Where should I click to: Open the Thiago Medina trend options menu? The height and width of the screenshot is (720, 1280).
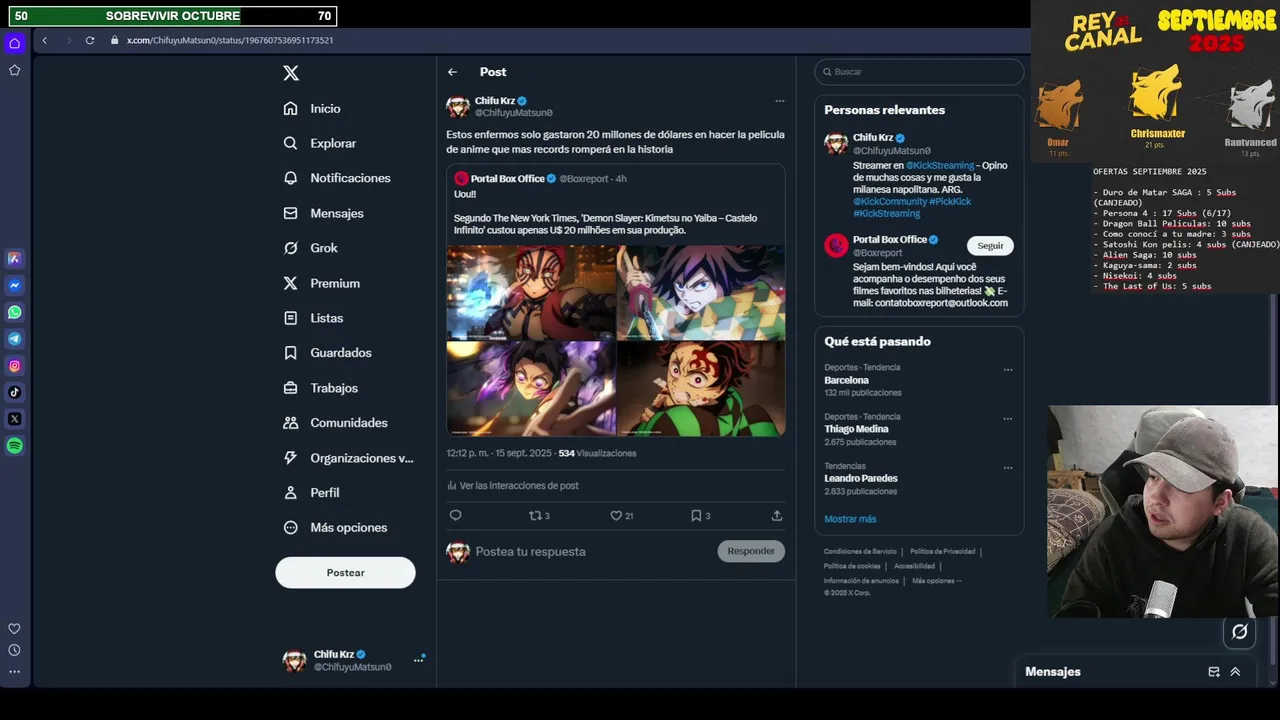[x=1008, y=419]
